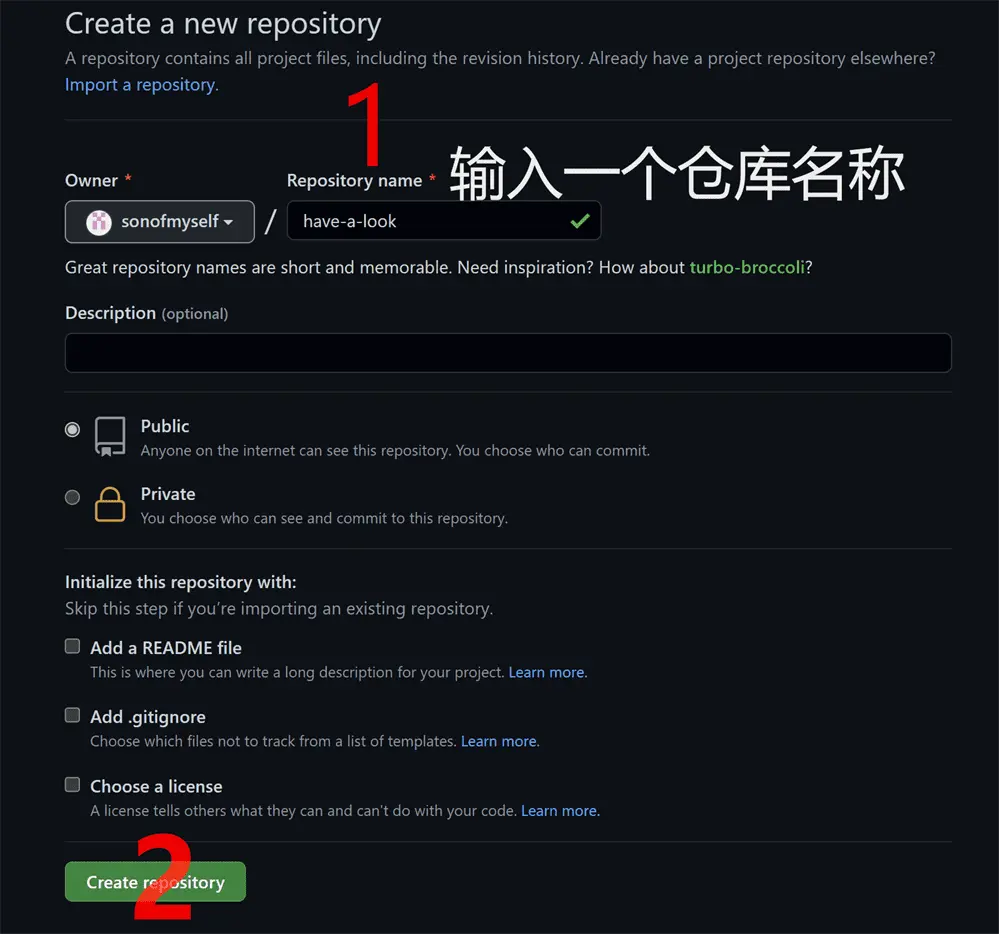Click the Private padlock icon
This screenshot has width=999, height=934.
[110, 505]
